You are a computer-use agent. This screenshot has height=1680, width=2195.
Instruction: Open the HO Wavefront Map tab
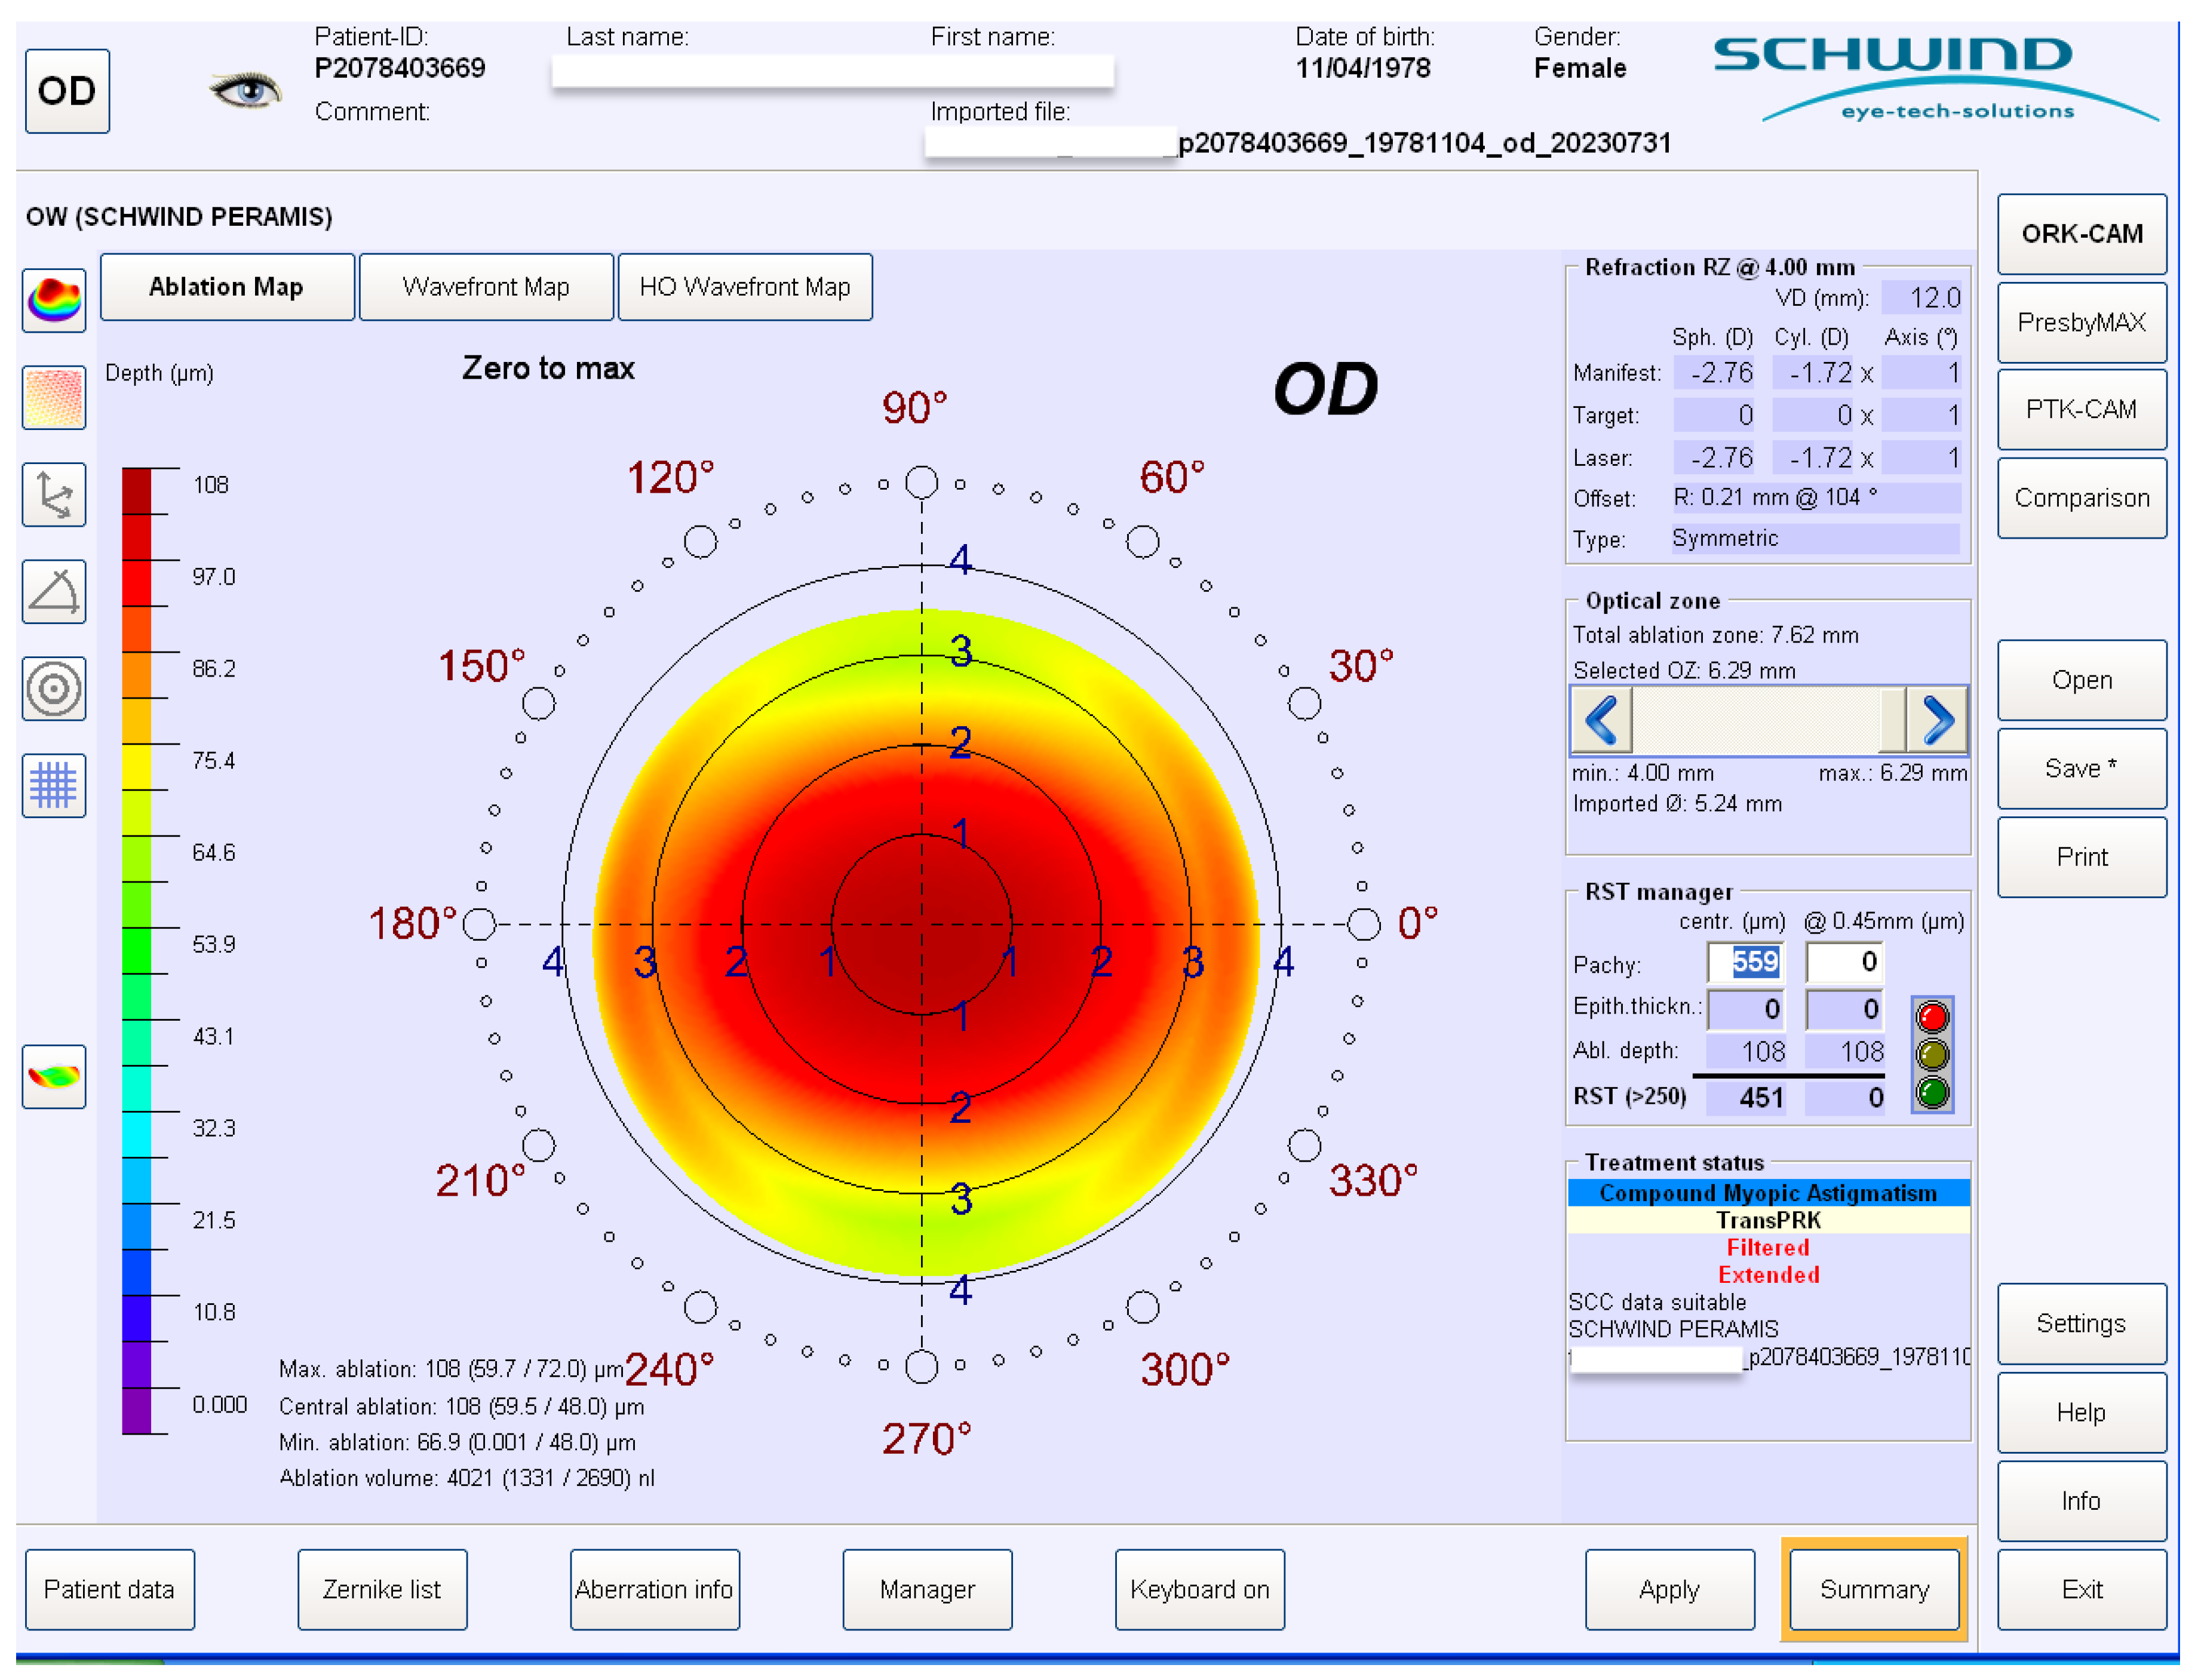coord(745,287)
